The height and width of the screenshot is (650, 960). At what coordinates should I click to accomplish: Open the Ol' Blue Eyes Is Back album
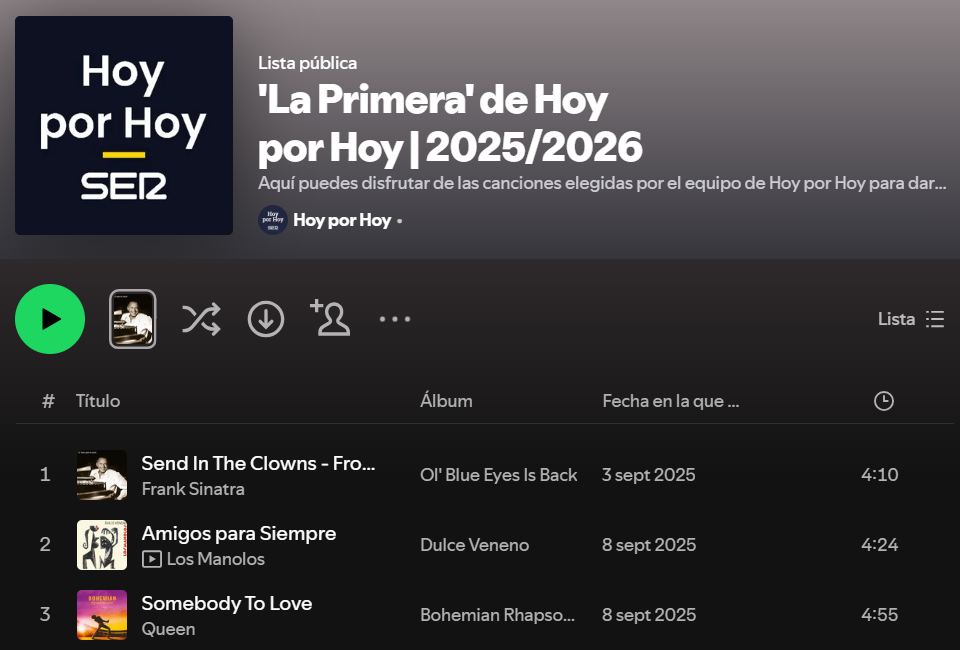pos(498,475)
